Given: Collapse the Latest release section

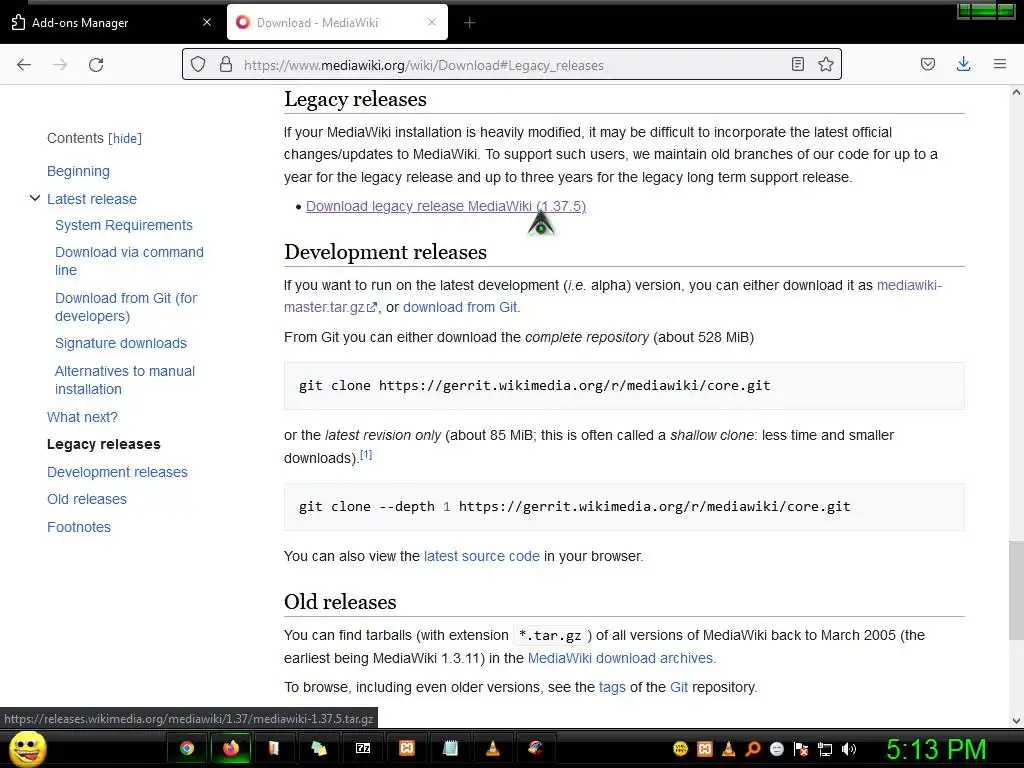Looking at the screenshot, I should tap(35, 199).
